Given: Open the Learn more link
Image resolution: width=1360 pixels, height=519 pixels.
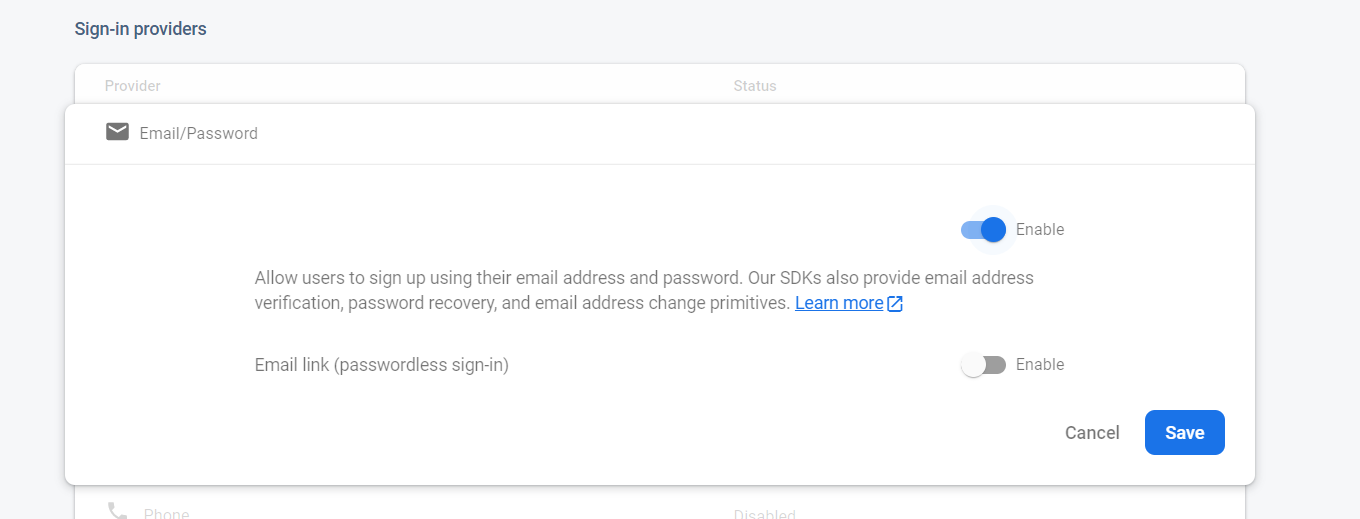Looking at the screenshot, I should coord(839,303).
